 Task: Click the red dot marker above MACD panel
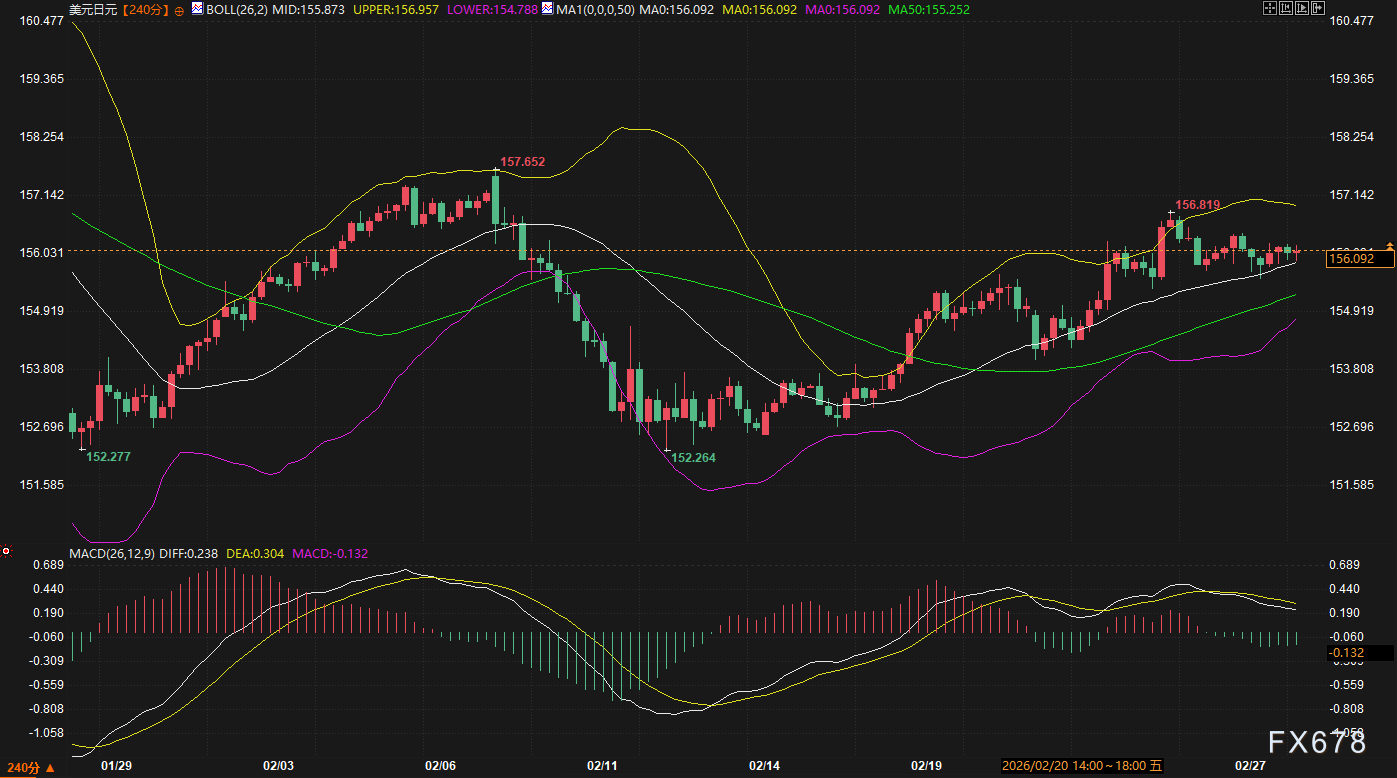point(6,550)
